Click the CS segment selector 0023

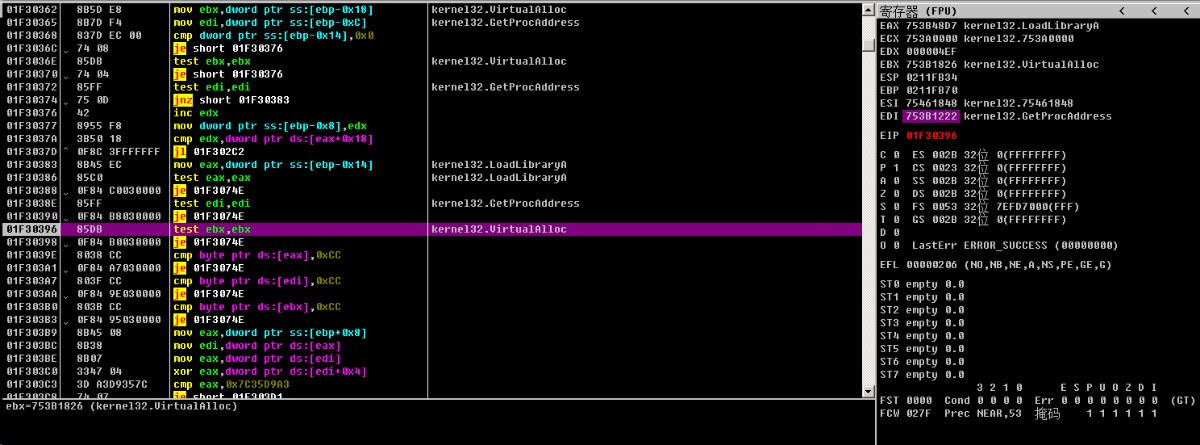point(943,168)
